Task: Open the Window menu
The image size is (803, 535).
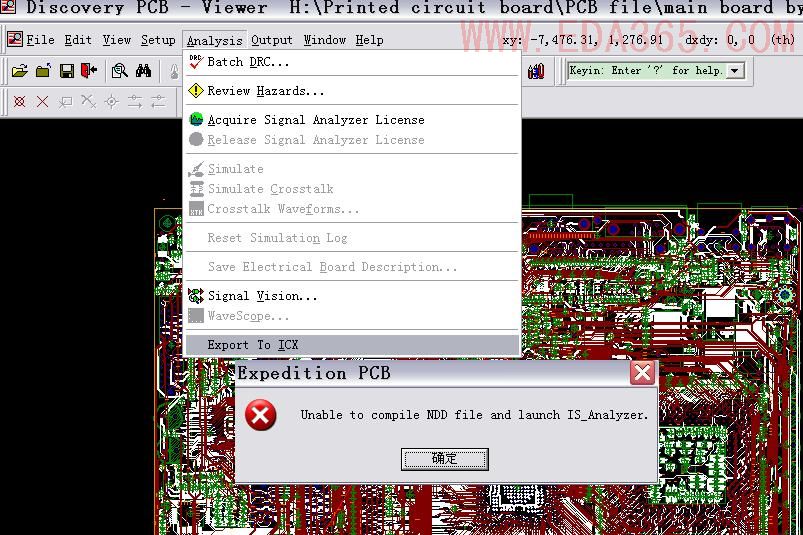Action: point(325,40)
